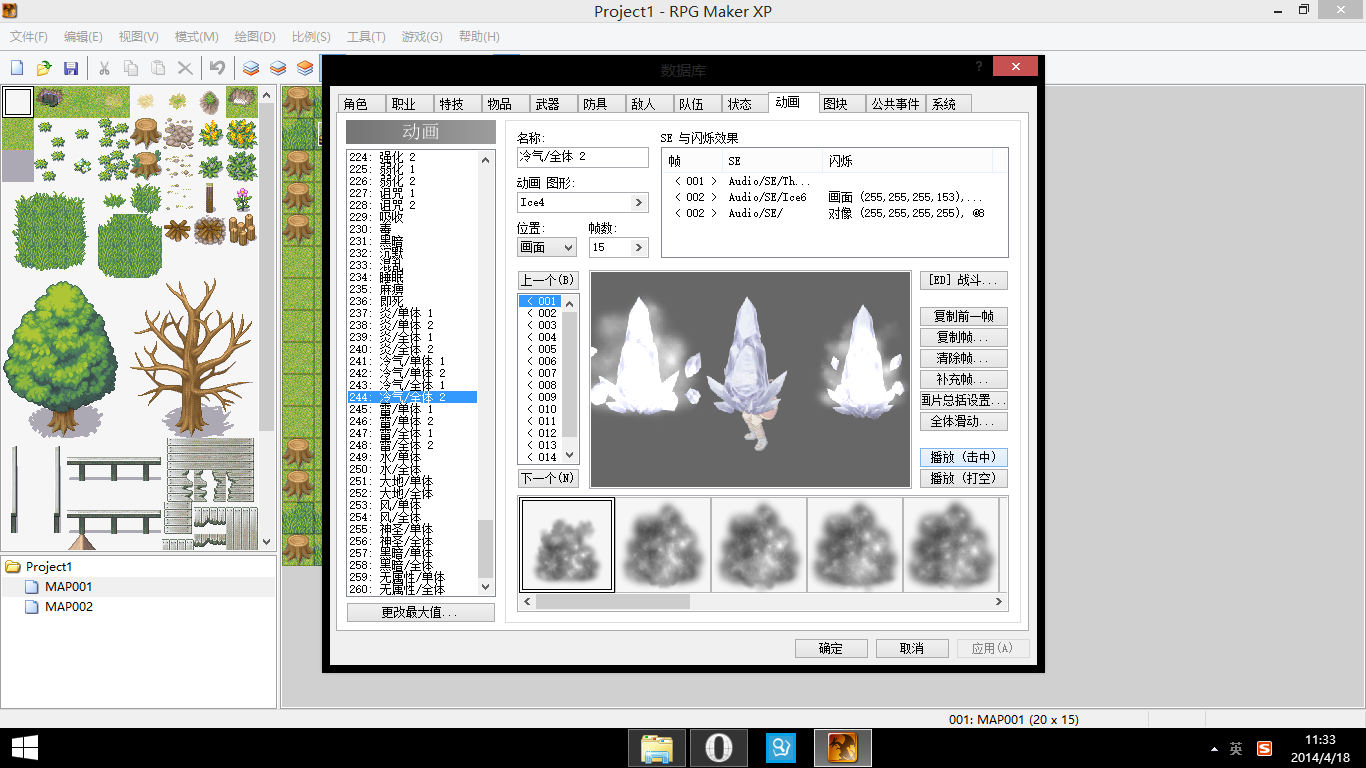Click the 取消 cancel button
Viewport: 1366px width, 768px height.
pyautogui.click(x=912, y=648)
